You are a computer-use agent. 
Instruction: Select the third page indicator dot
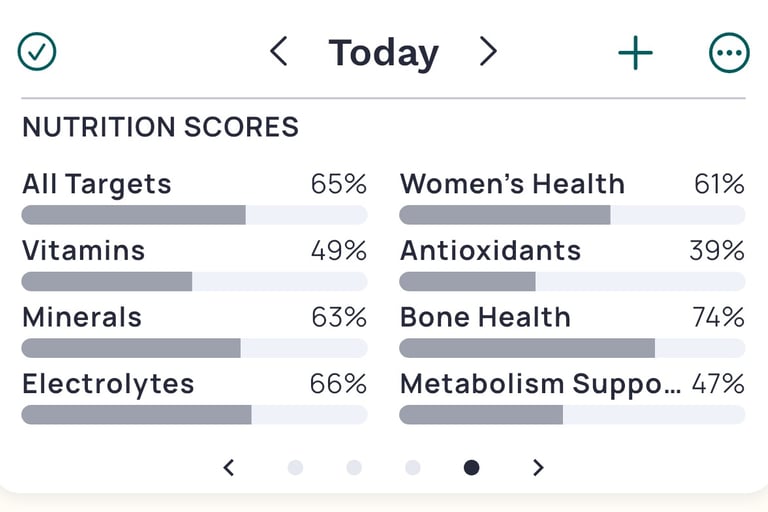tap(413, 467)
